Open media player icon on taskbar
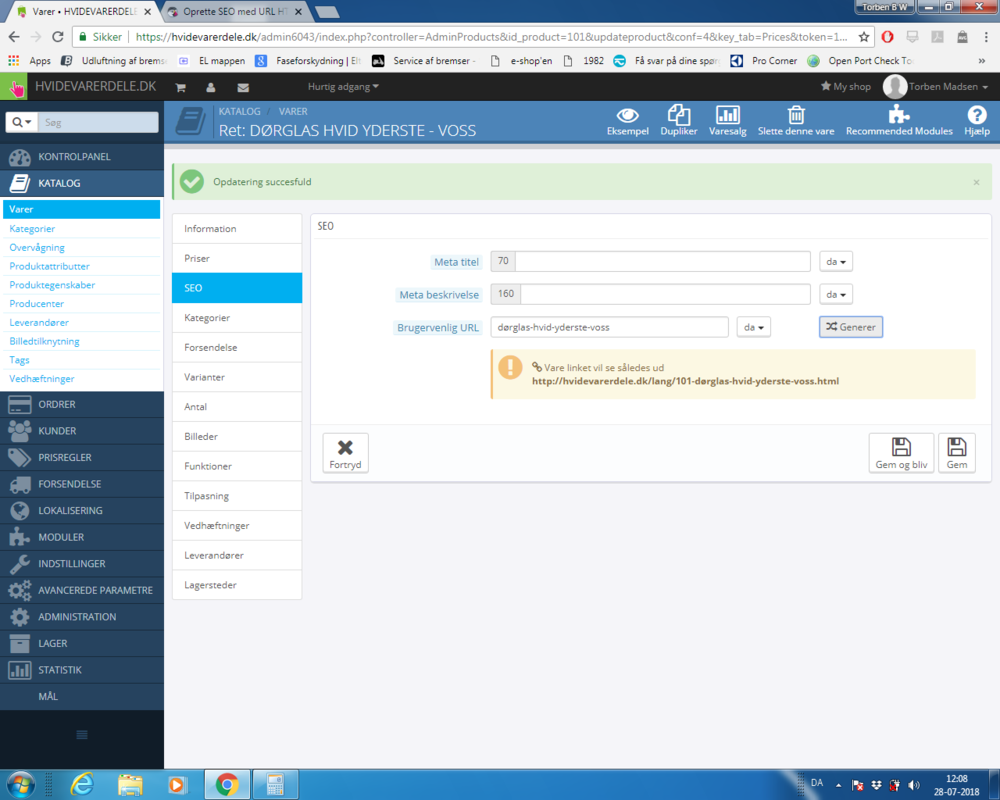 pos(177,785)
